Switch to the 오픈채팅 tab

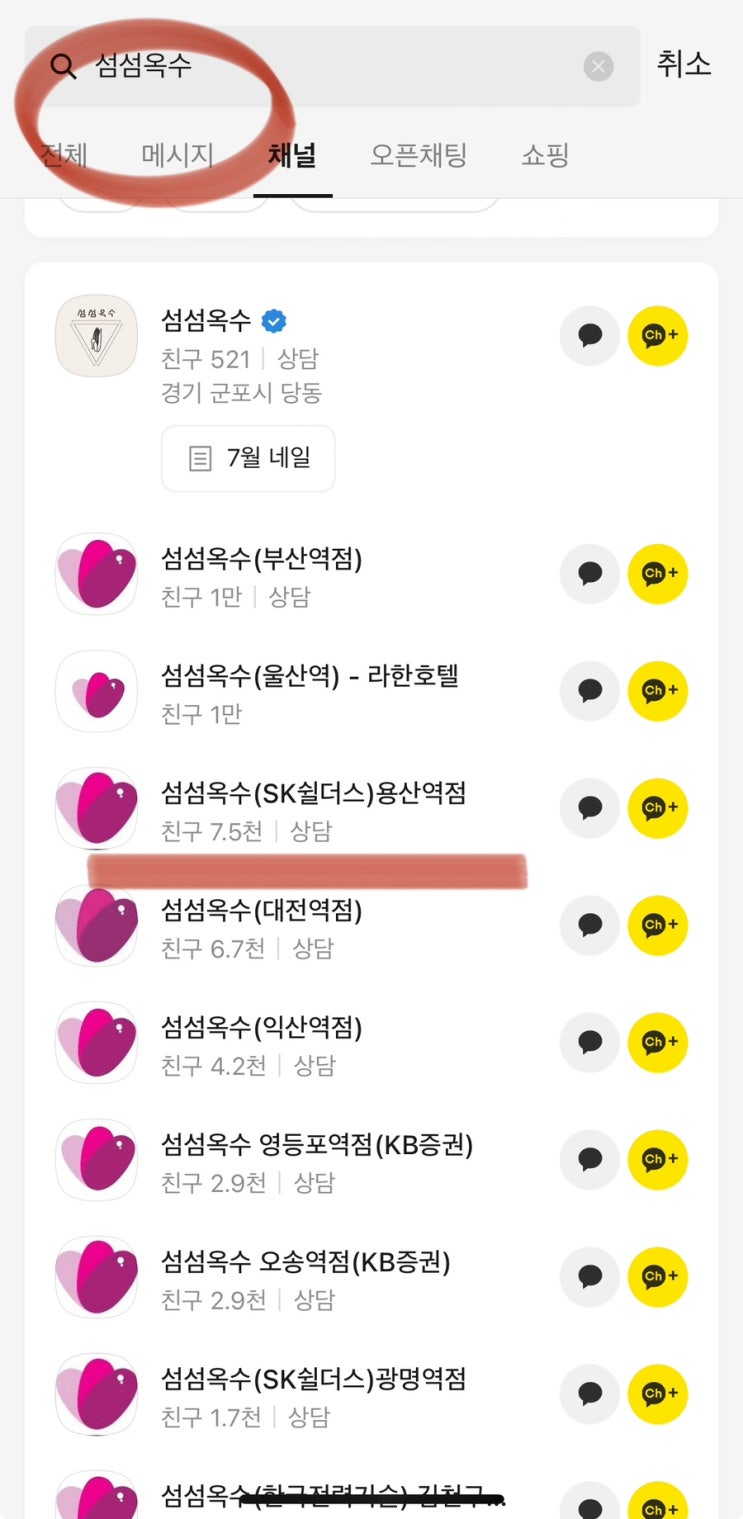click(418, 156)
